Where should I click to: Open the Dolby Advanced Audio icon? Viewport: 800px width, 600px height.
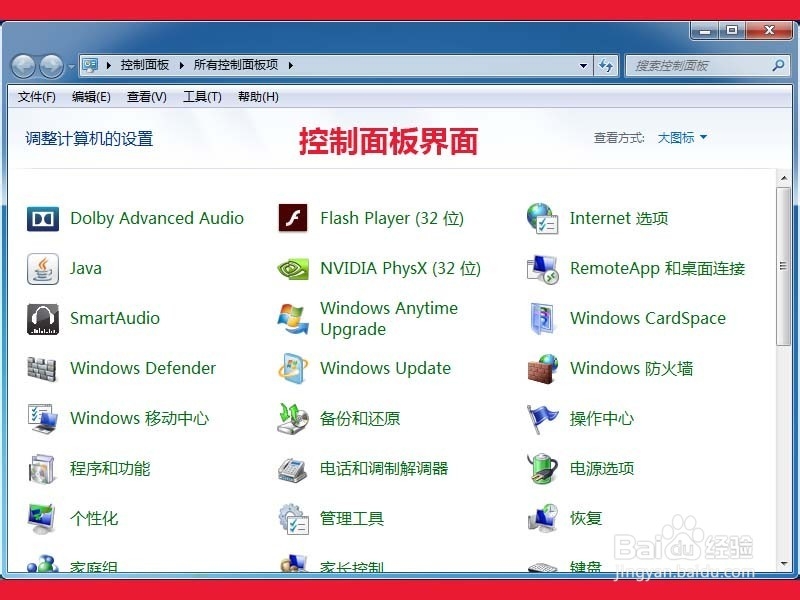tap(43, 218)
